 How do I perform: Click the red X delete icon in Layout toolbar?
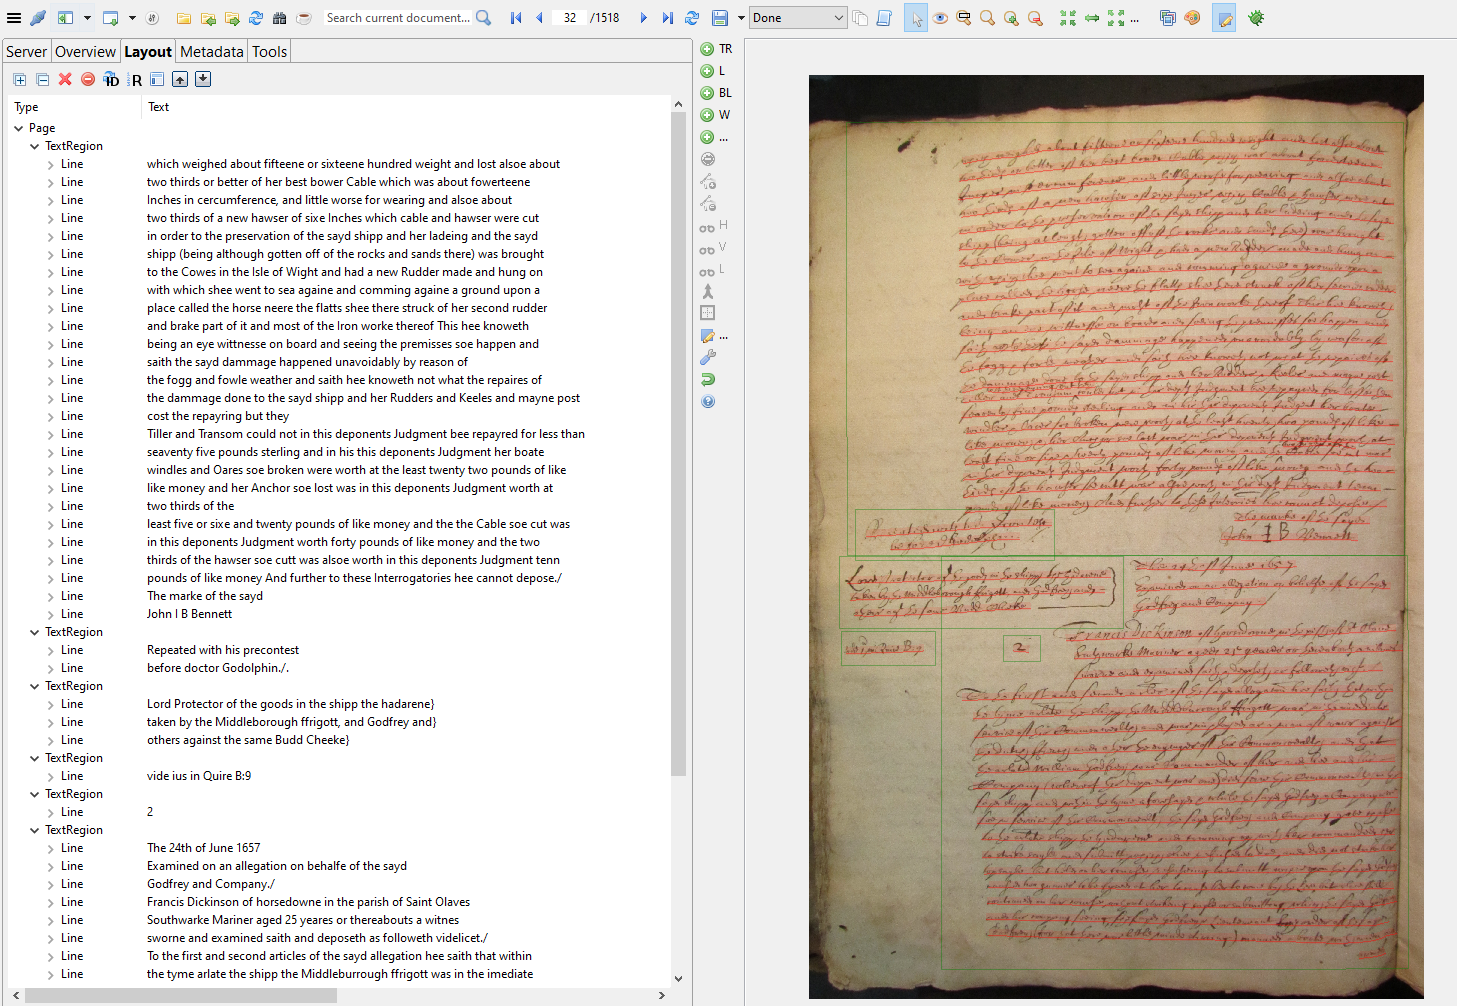pyautogui.click(x=65, y=79)
